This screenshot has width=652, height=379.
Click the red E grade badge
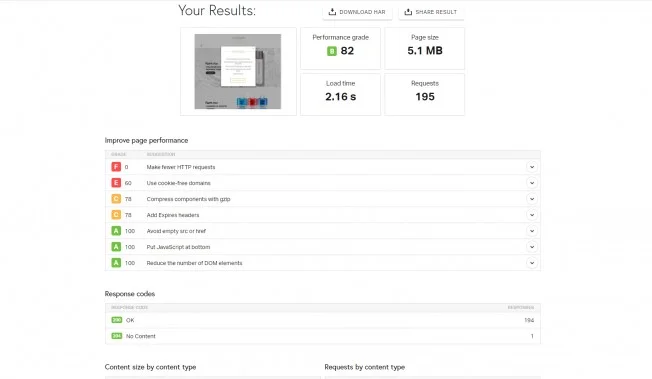[x=116, y=183]
